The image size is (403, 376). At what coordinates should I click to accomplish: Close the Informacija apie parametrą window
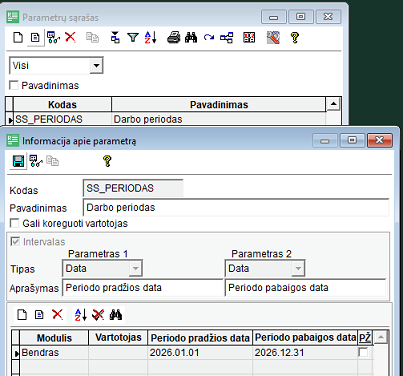click(379, 140)
